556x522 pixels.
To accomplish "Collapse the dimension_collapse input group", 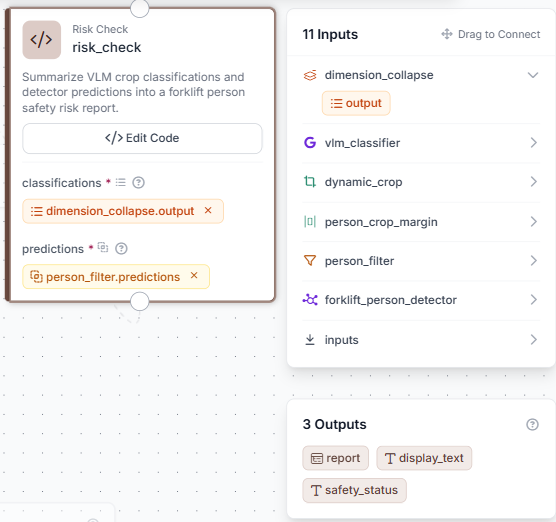I will [x=533, y=75].
